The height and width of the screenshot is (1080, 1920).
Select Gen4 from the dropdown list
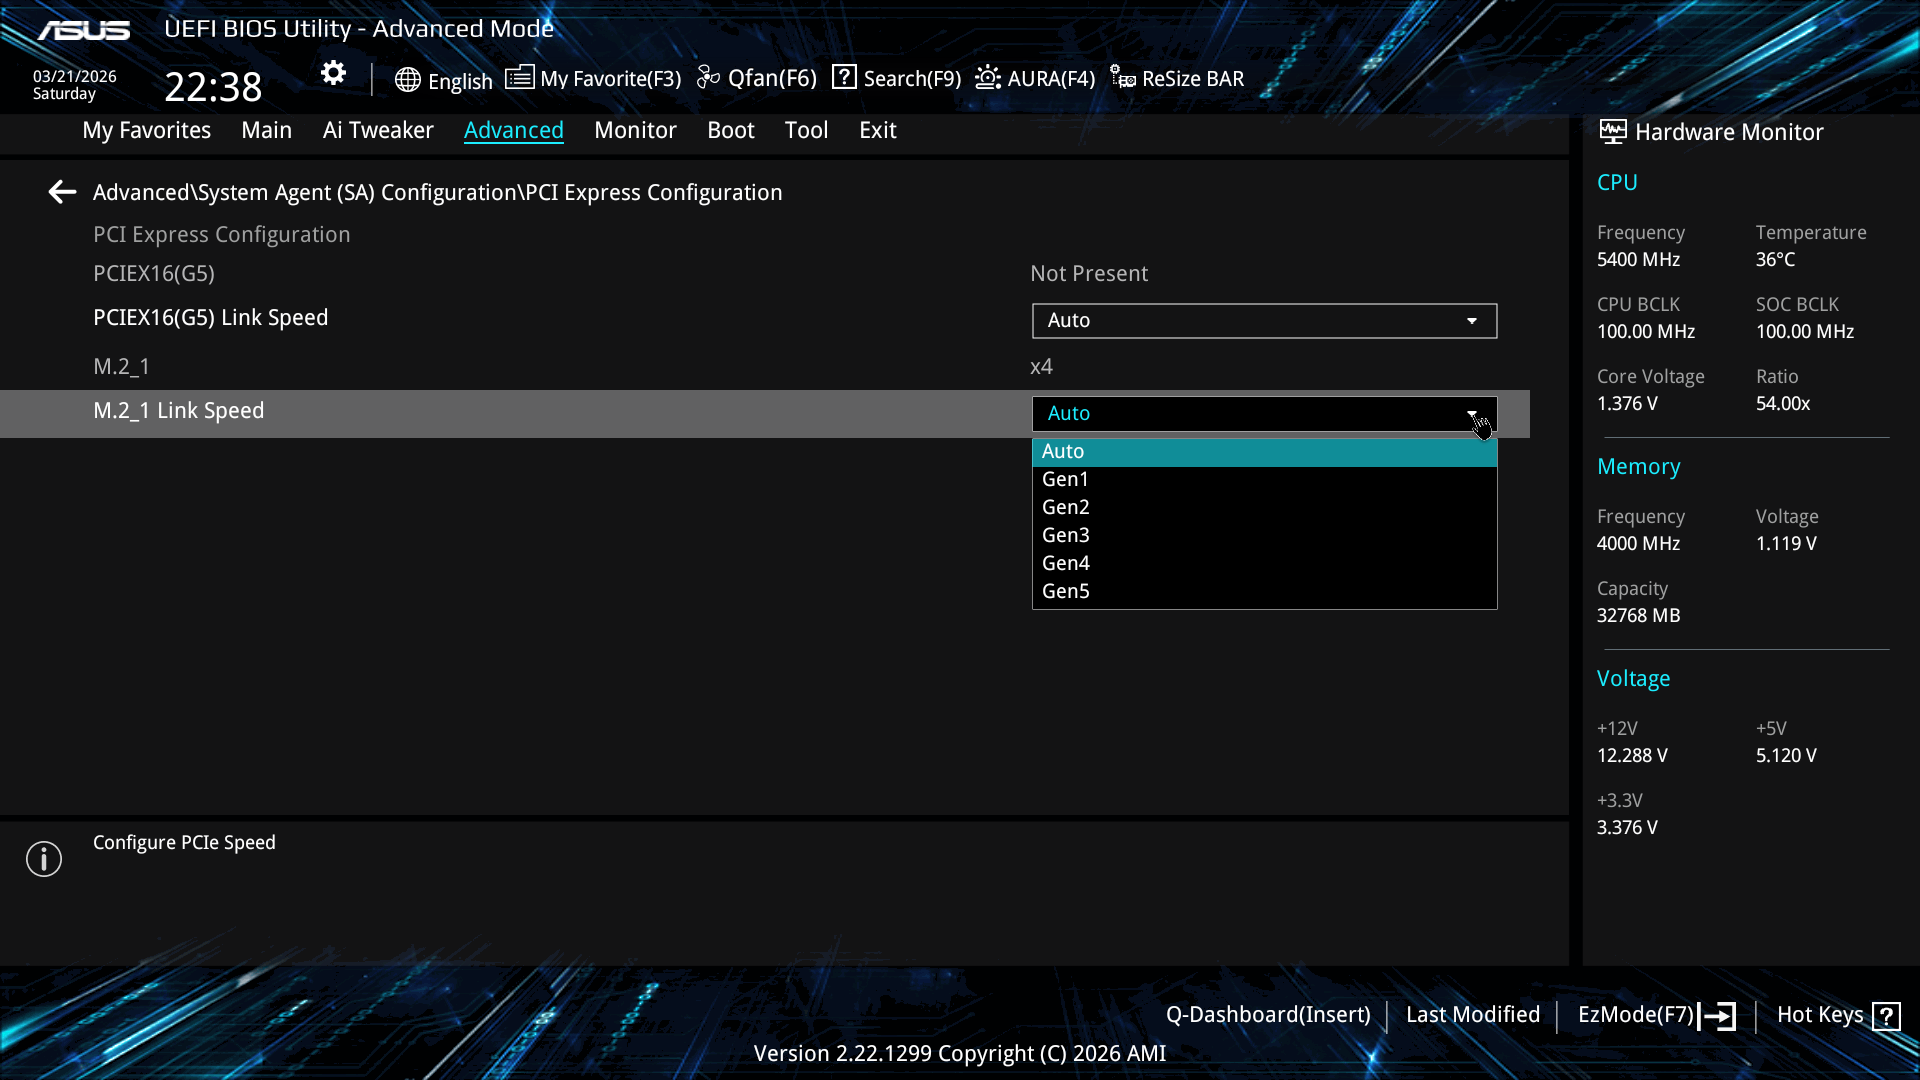pyautogui.click(x=1066, y=563)
